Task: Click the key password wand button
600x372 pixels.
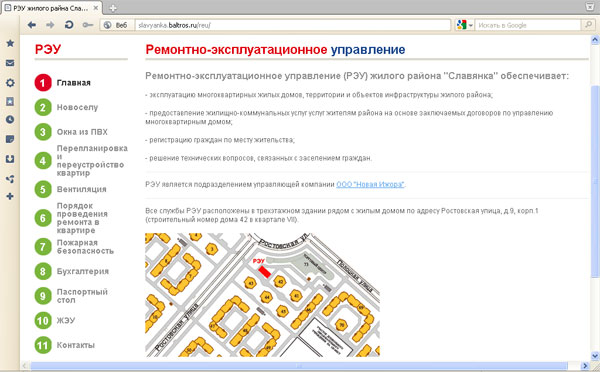Action: tap(88, 25)
